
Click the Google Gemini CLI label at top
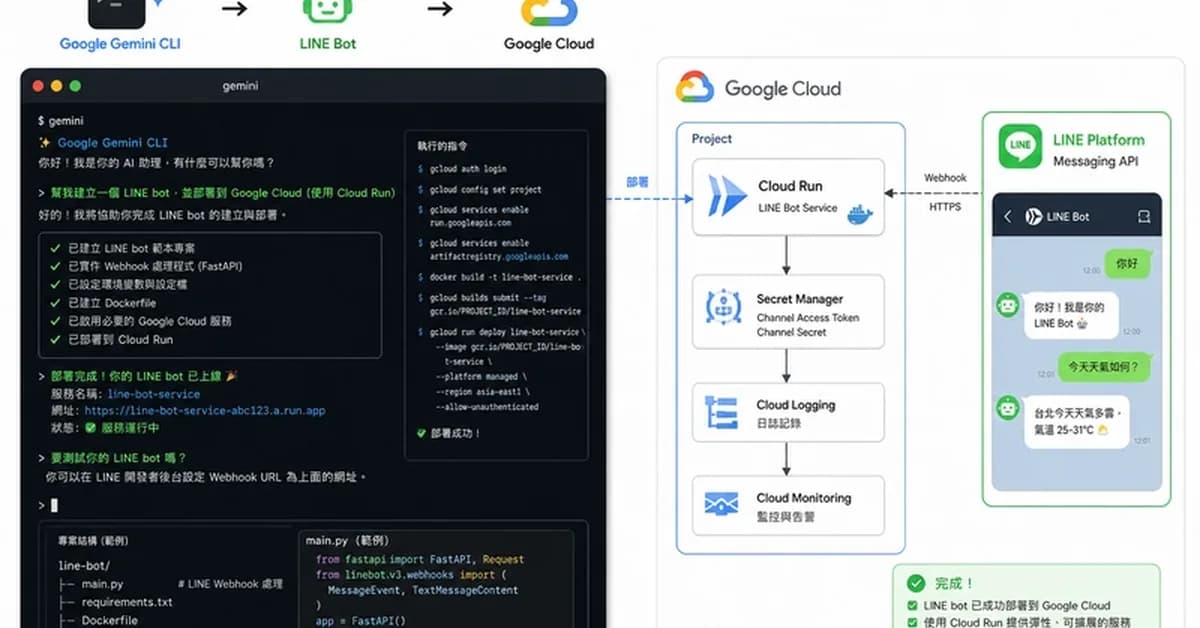[x=120, y=43]
